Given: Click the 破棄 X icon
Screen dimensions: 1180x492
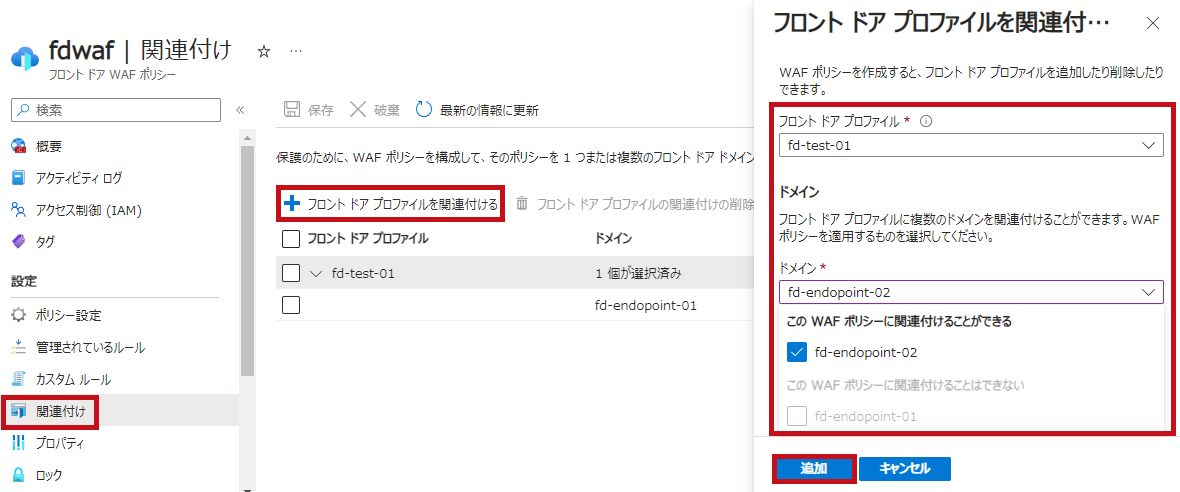Looking at the screenshot, I should tap(358, 110).
